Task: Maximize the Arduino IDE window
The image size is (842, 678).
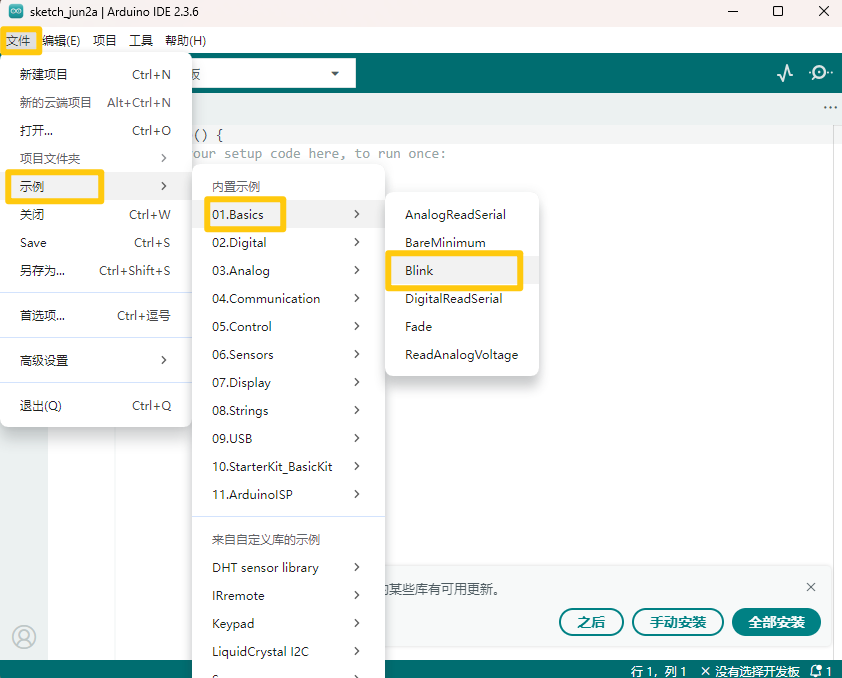Action: pyautogui.click(x=778, y=11)
